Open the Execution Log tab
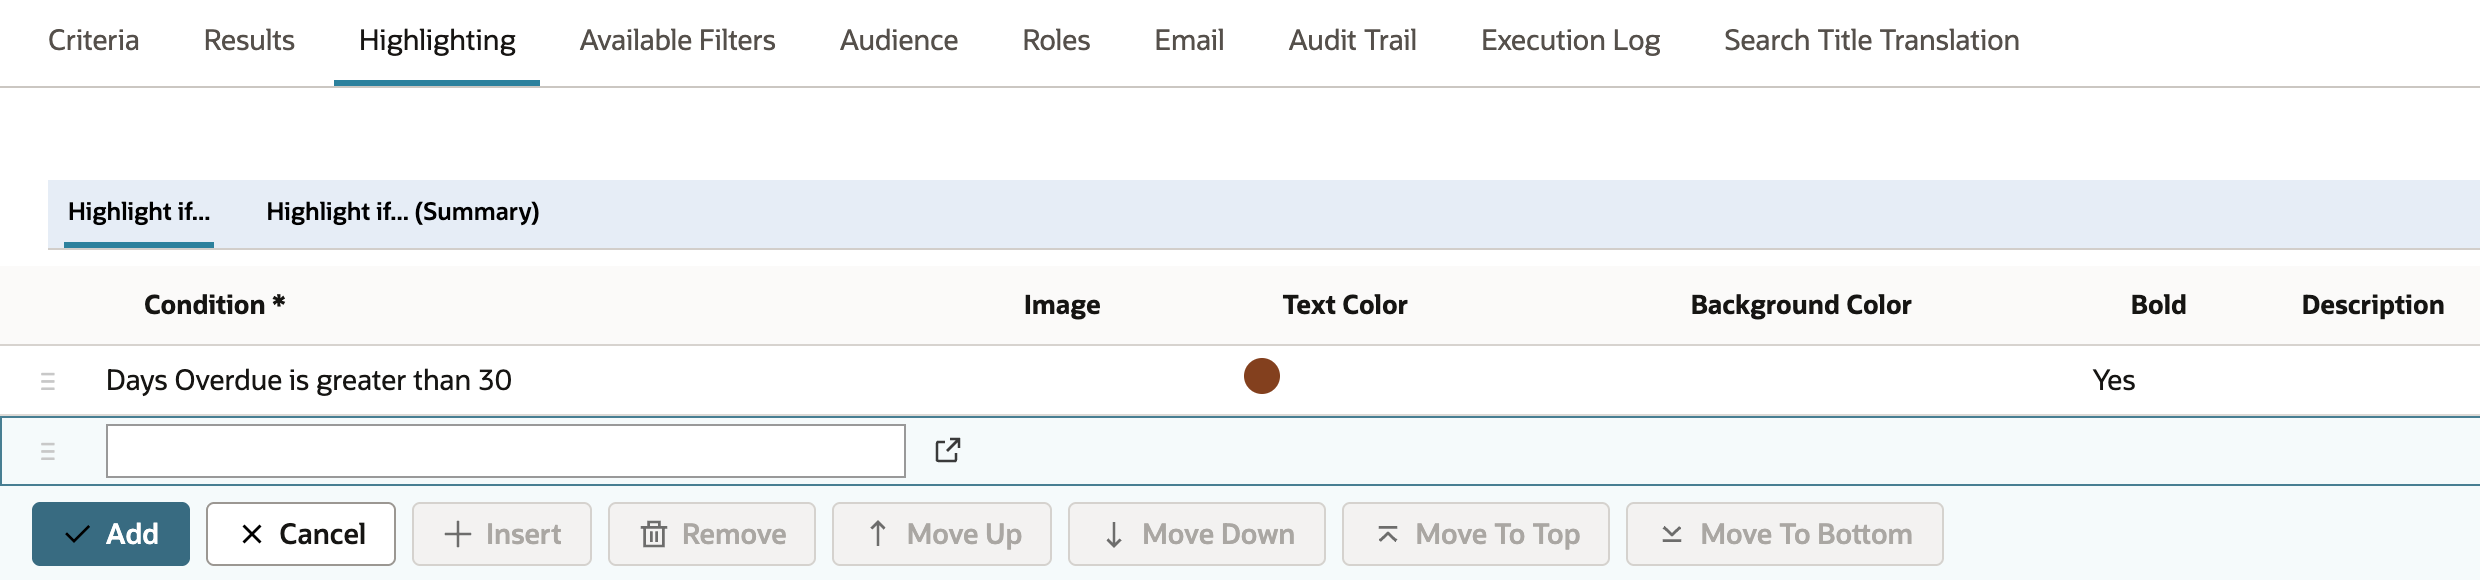Screen dimensions: 2480x580 1570,41
